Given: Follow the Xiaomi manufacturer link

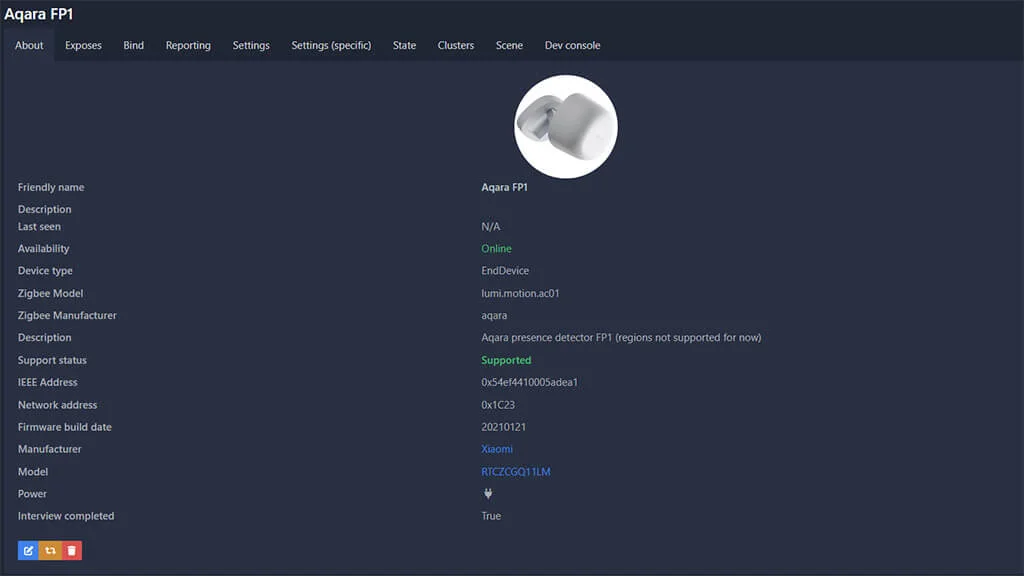Looking at the screenshot, I should click(x=497, y=449).
